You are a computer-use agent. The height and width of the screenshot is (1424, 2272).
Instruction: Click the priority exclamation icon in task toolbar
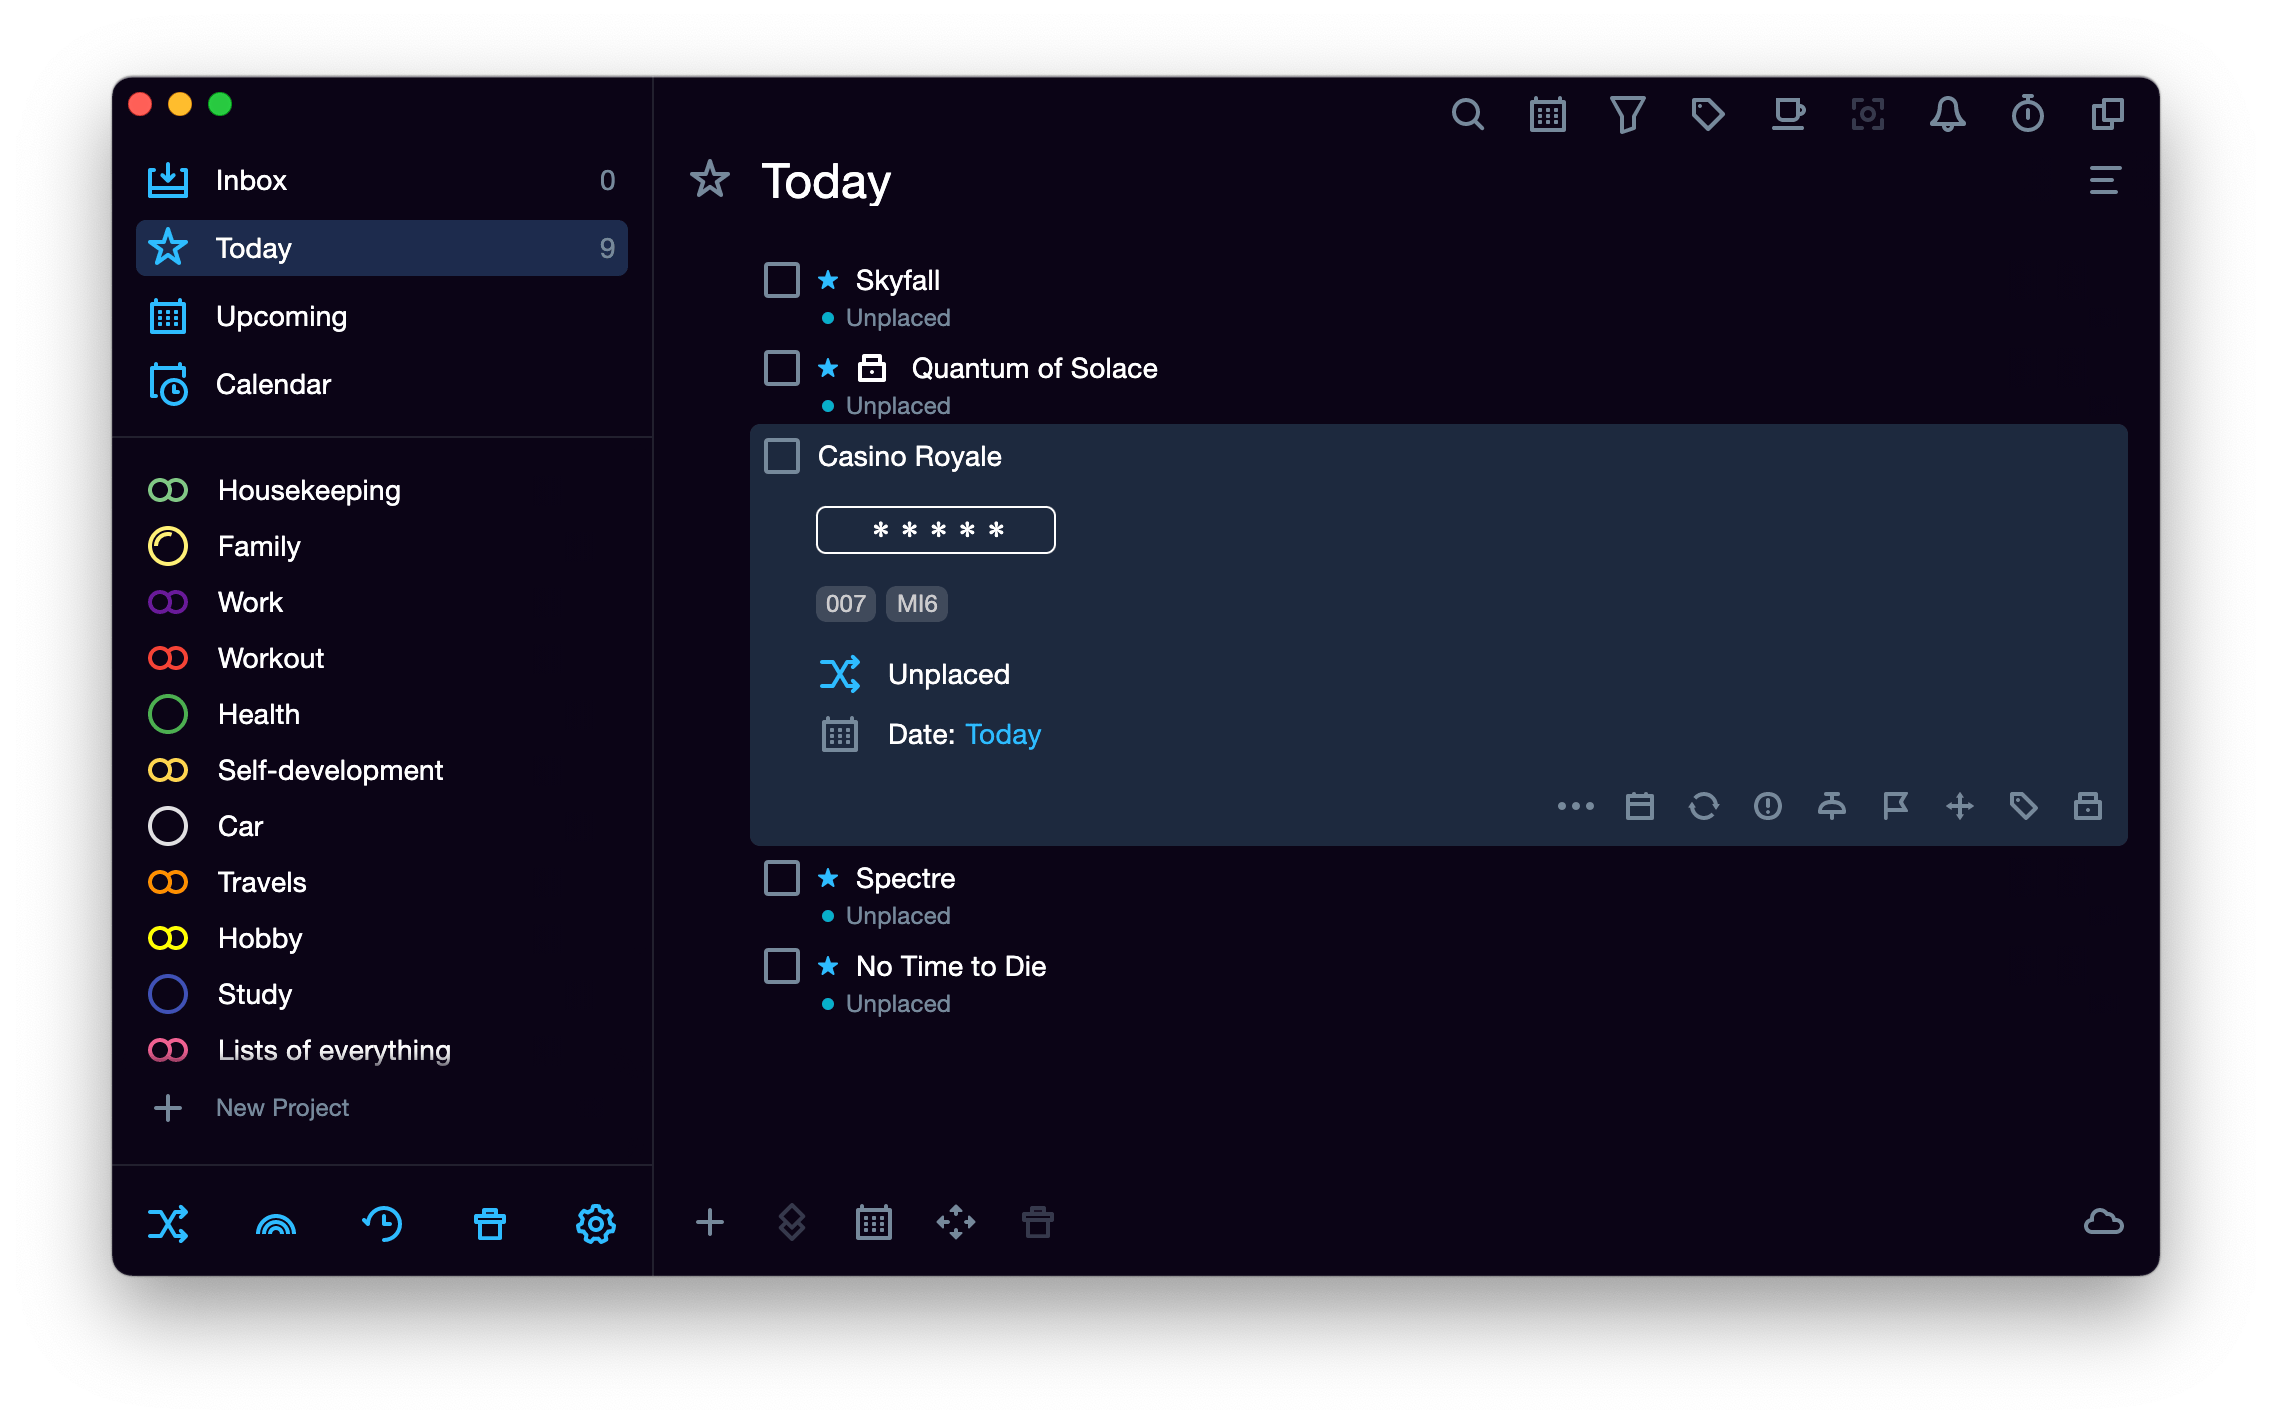1768,806
